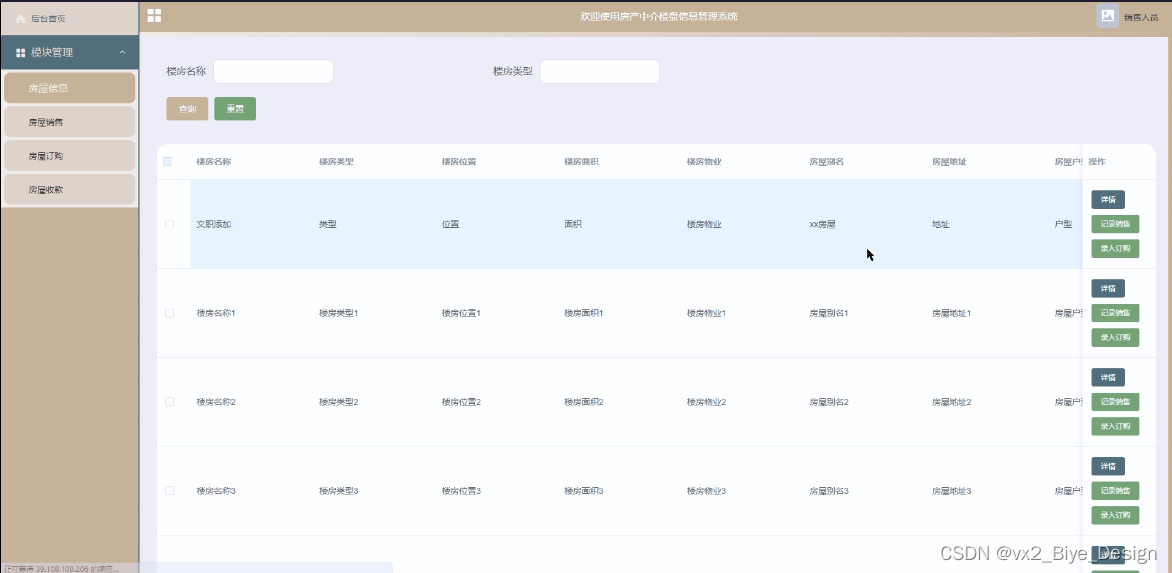1172x573 pixels.
Task: Open 详情 for the 文职添加 row
Action: 1108,199
